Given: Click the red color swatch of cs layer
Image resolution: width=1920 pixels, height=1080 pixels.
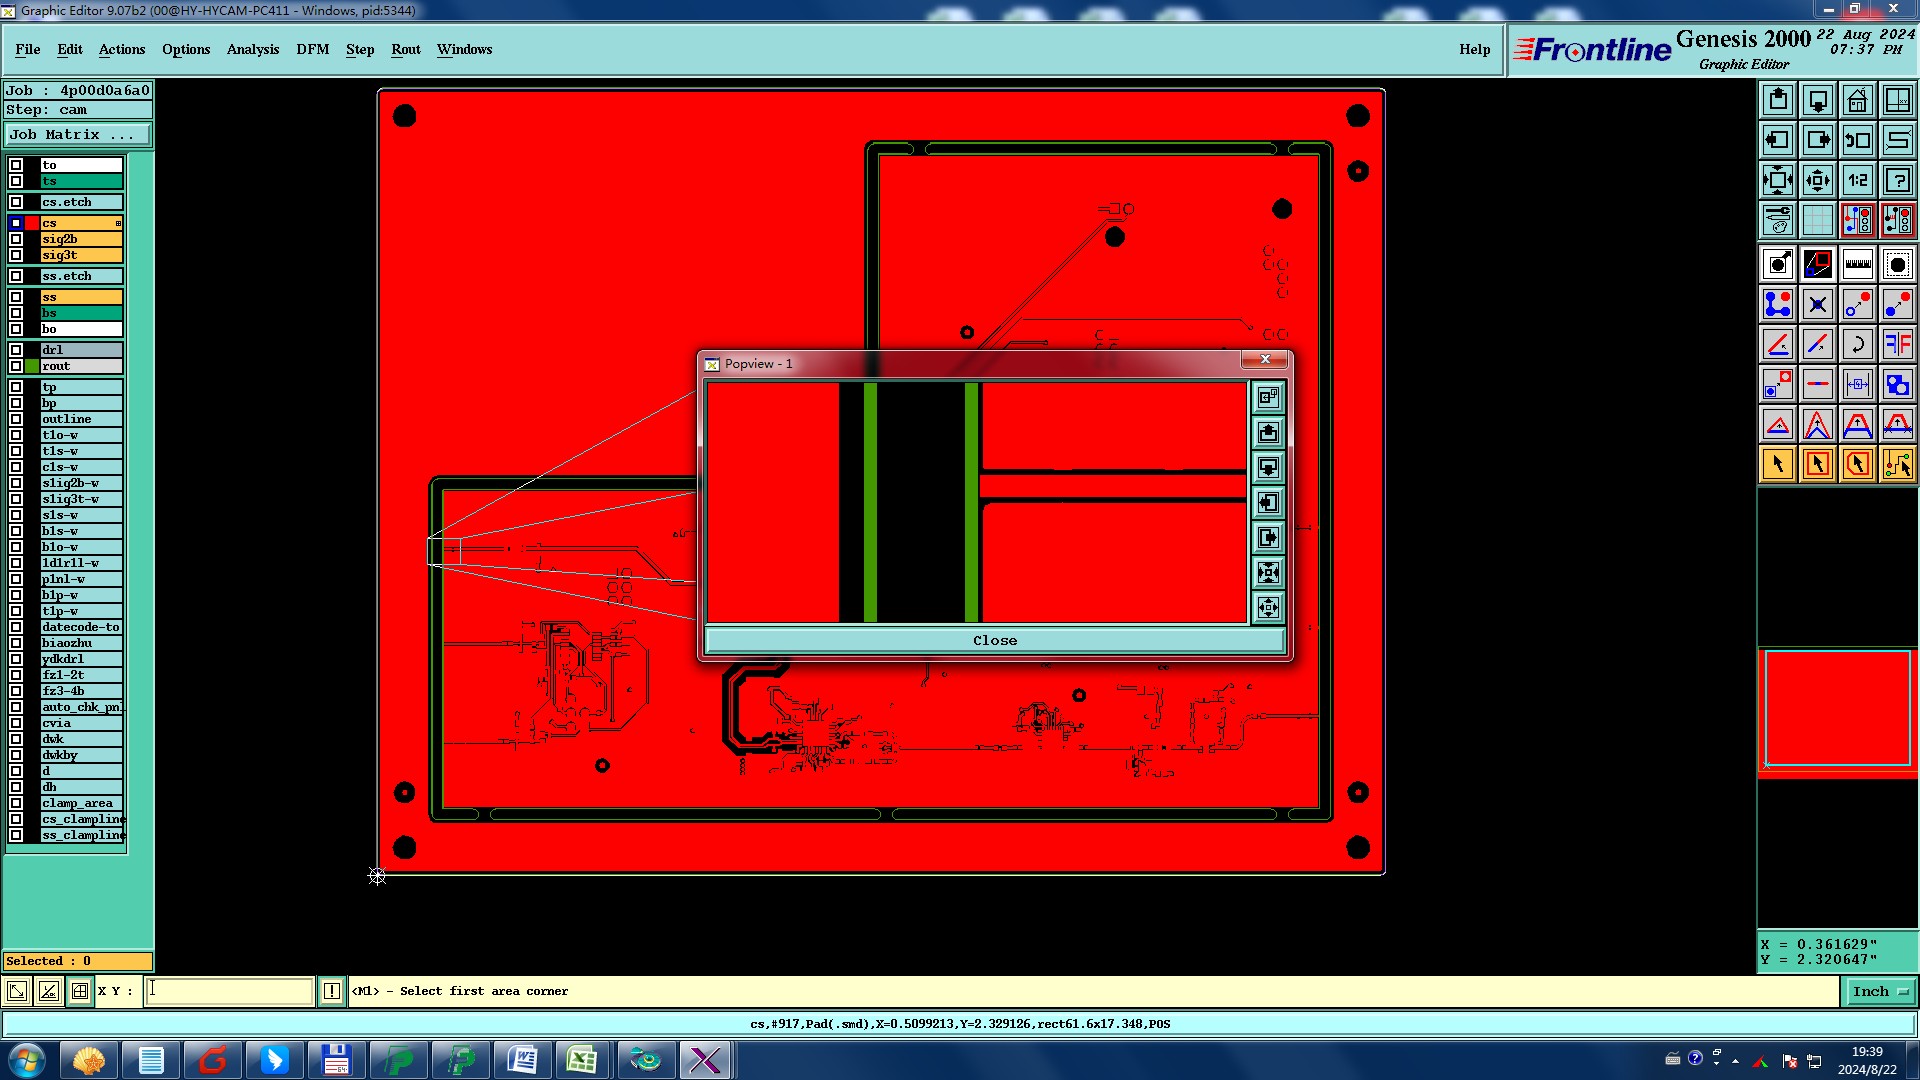Looking at the screenshot, I should 32,223.
